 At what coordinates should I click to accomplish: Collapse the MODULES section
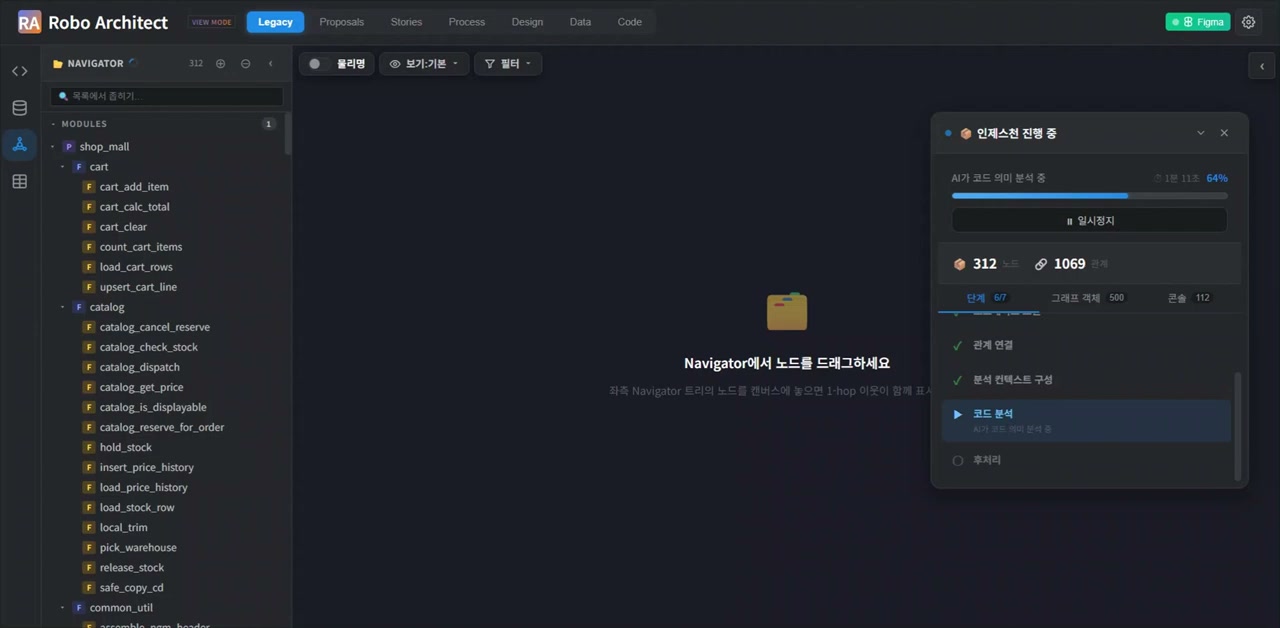(53, 124)
